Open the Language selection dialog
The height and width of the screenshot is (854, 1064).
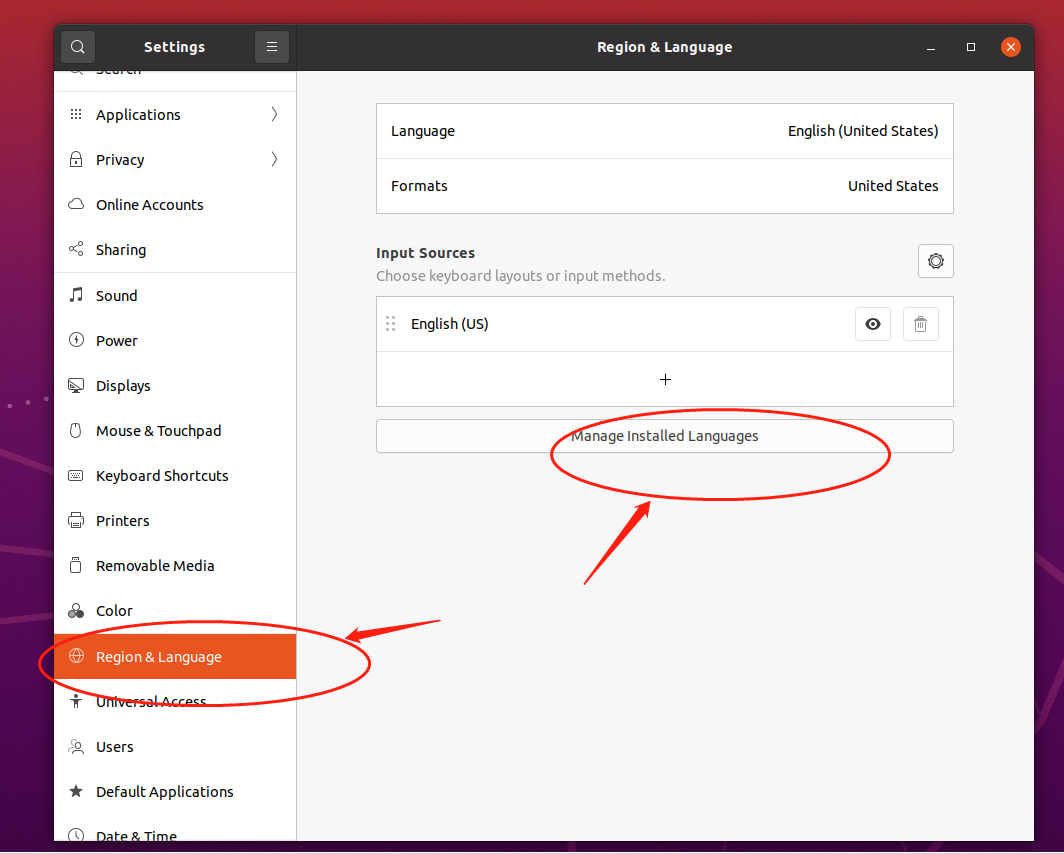(664, 131)
